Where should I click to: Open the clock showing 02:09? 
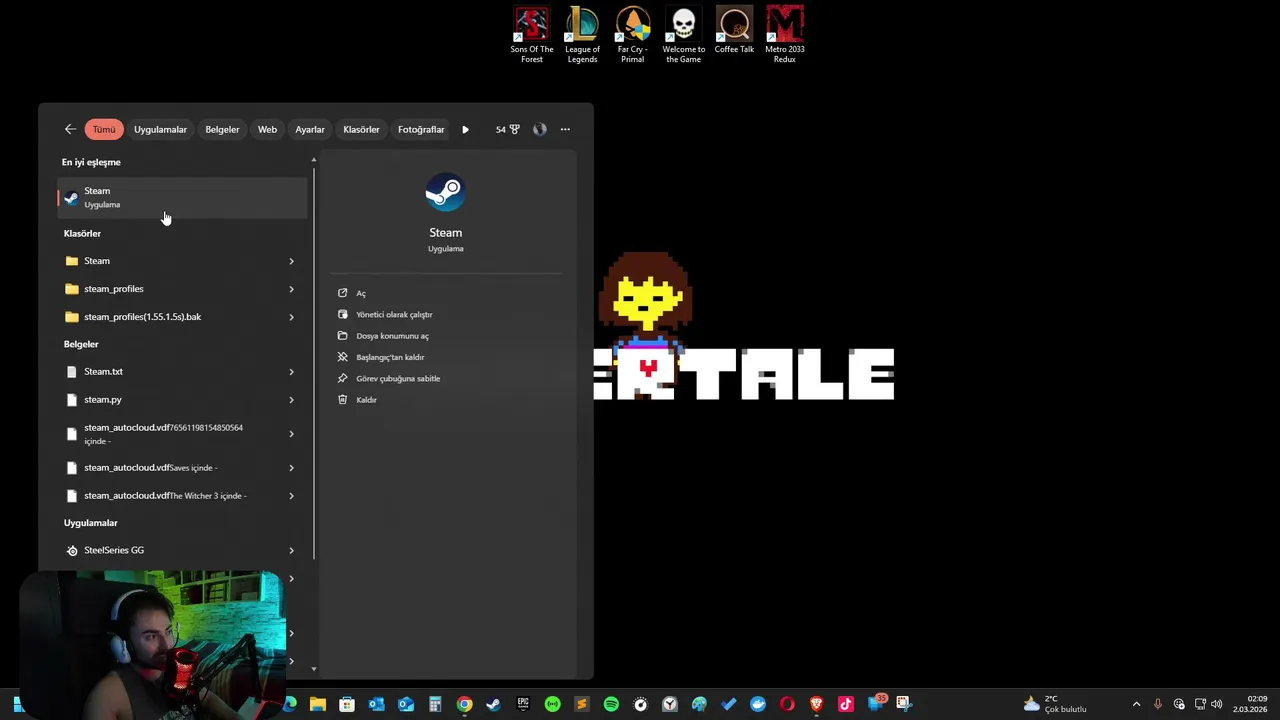pyautogui.click(x=1250, y=704)
